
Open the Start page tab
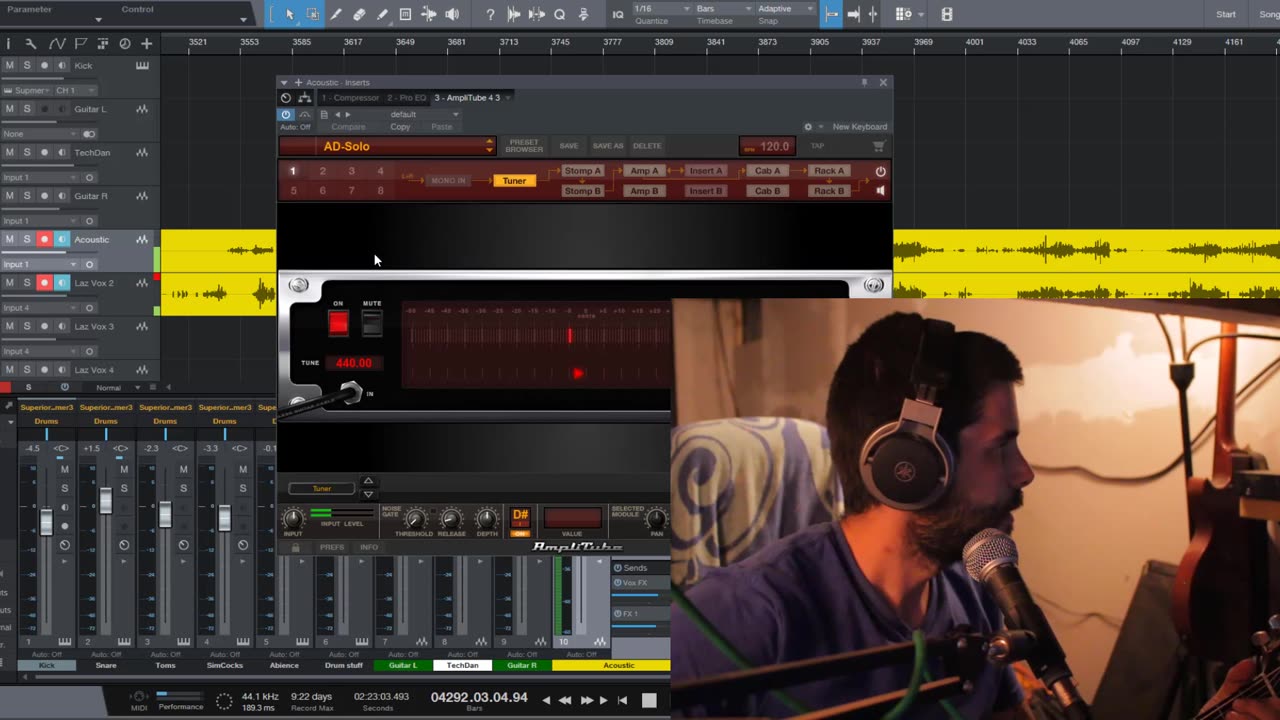[x=1226, y=14]
